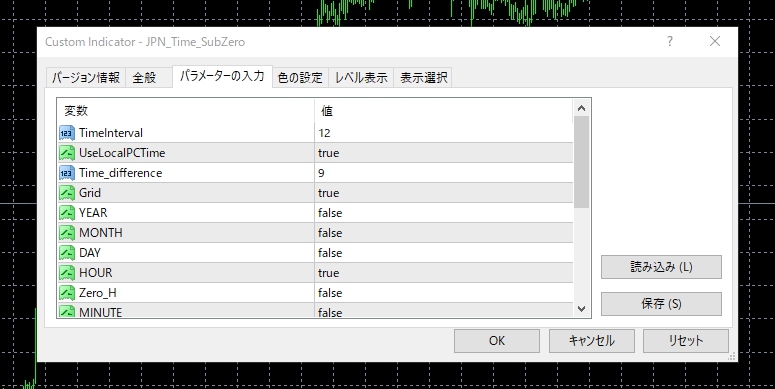Click the green icon beside Grid
The image size is (775, 389).
tap(67, 193)
